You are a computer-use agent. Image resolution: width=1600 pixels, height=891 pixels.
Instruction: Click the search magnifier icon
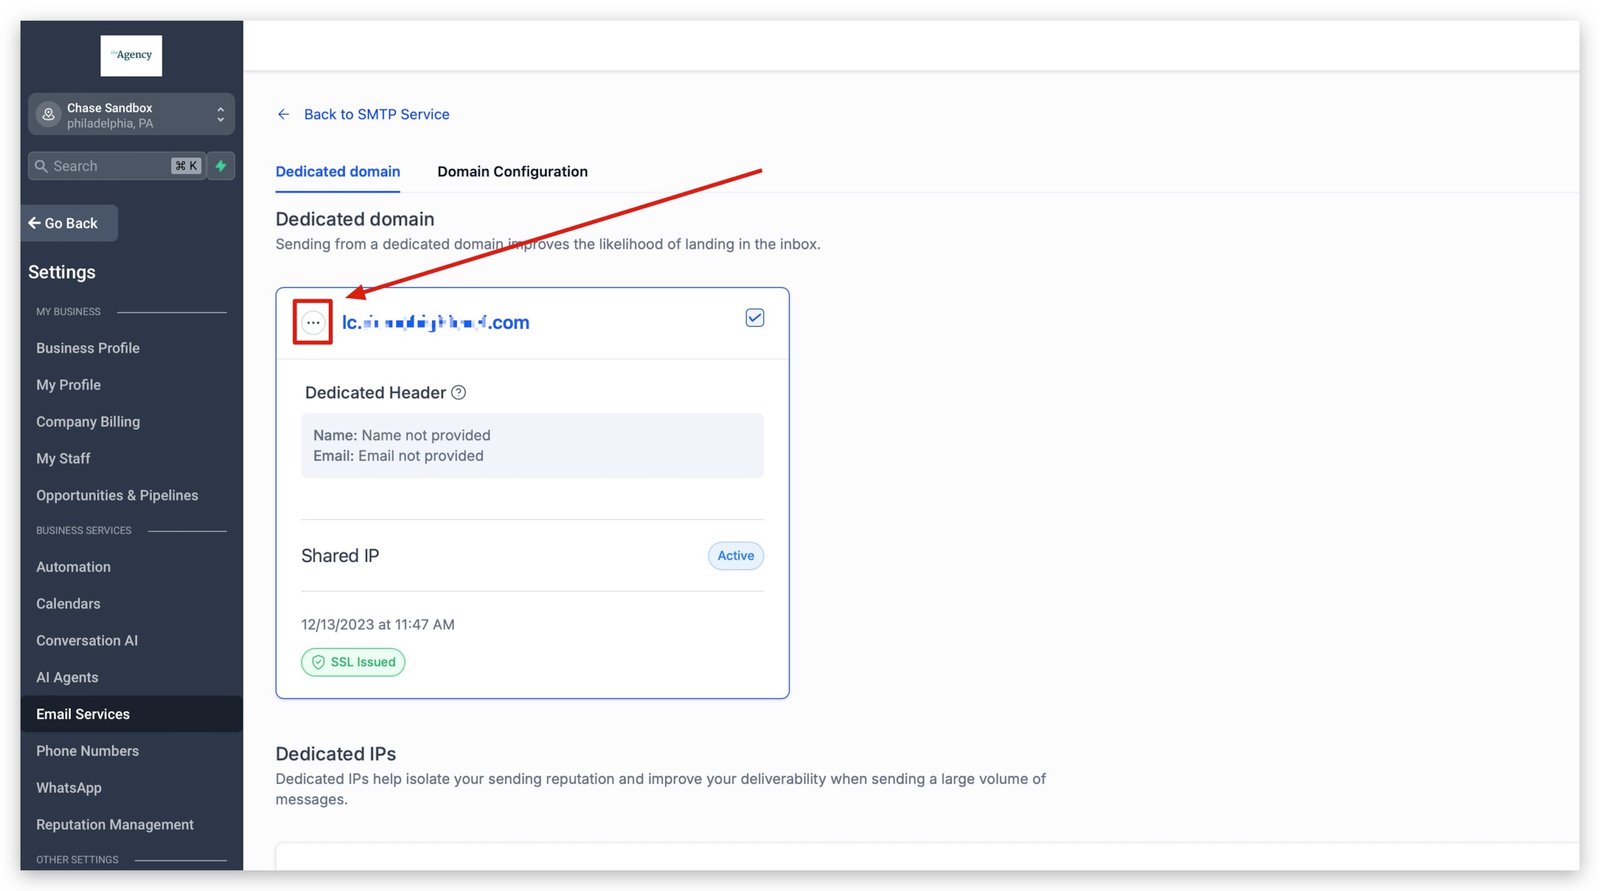coord(41,166)
